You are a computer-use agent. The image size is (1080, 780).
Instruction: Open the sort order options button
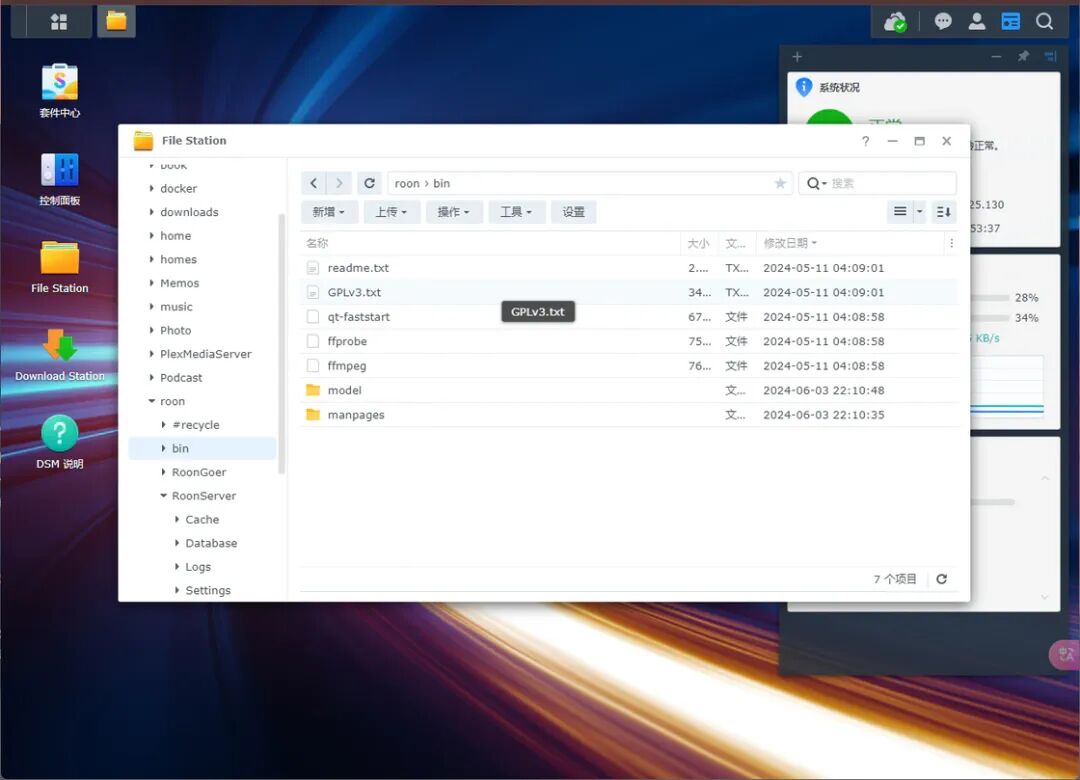944,212
